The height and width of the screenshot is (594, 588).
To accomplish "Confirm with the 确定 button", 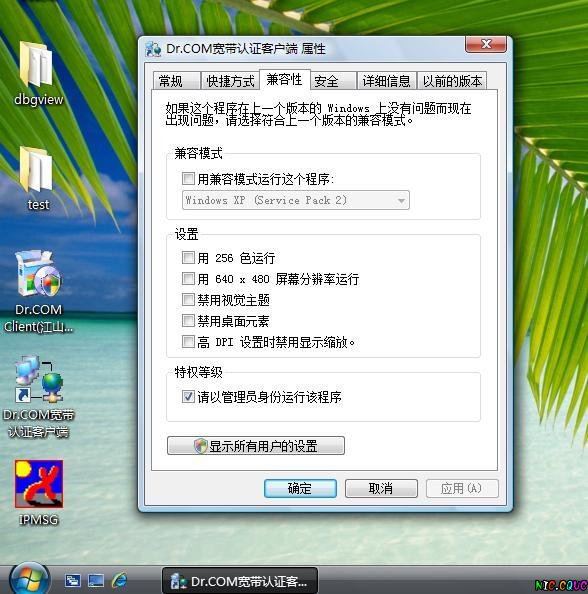I will pyautogui.click(x=300, y=489).
